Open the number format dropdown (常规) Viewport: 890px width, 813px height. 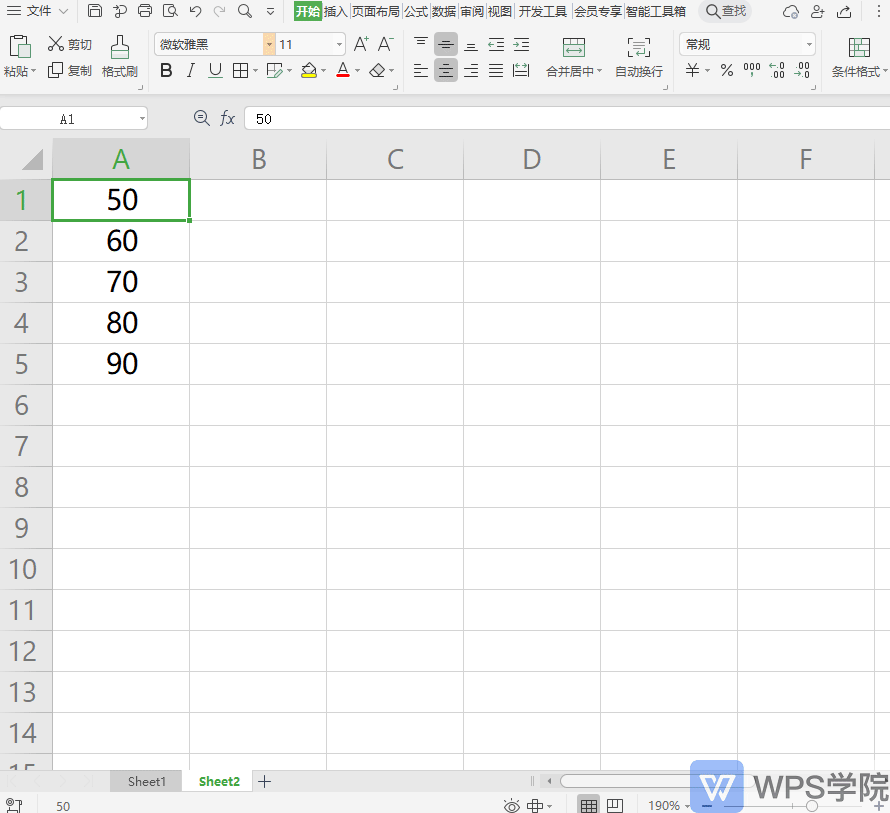(809, 45)
